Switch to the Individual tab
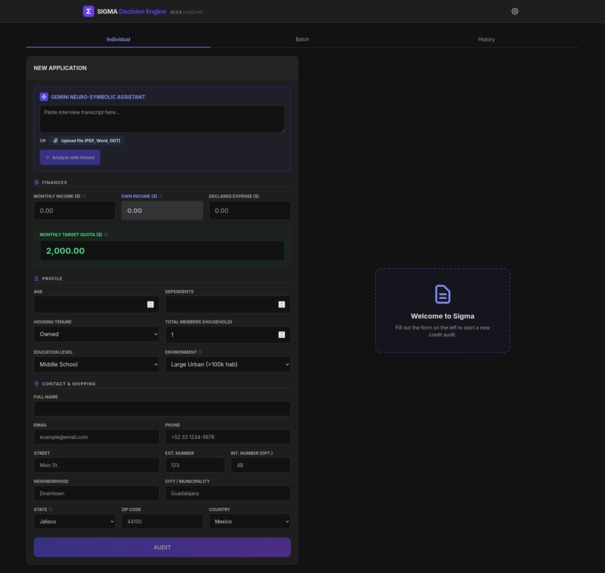Image resolution: width=605 pixels, height=573 pixels. point(118,39)
